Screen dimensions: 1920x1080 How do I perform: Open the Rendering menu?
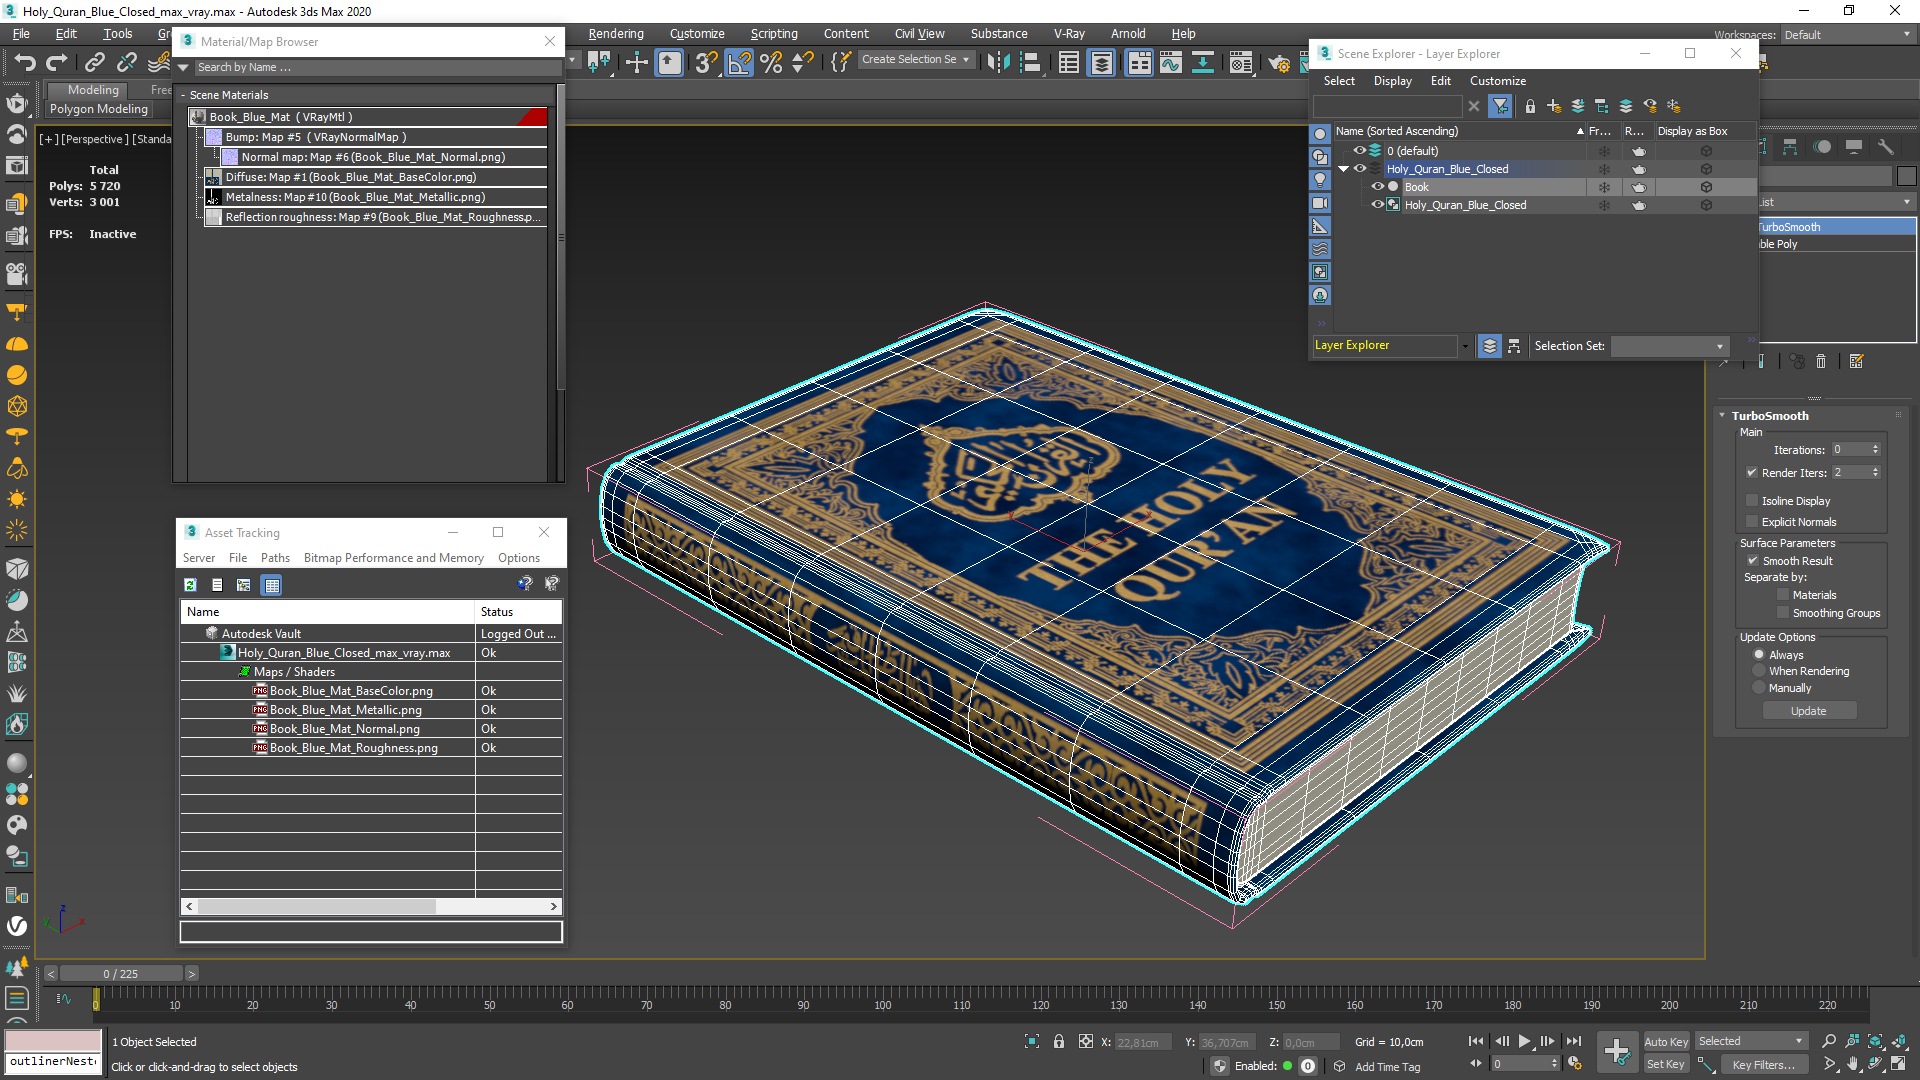coord(615,33)
